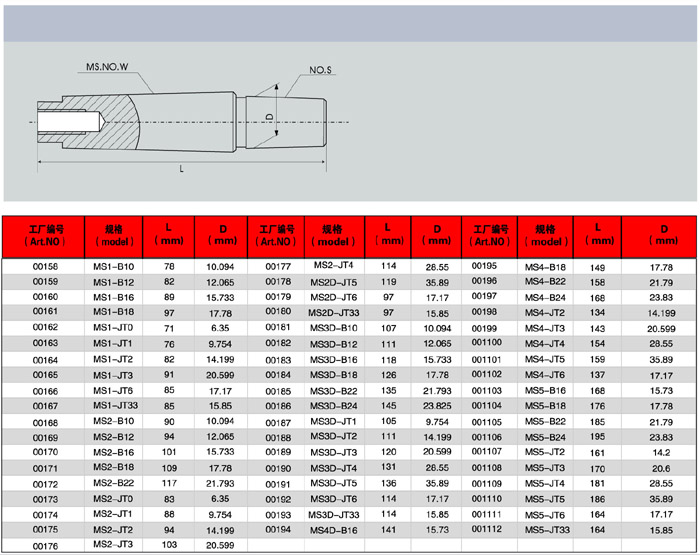Click the NO.S label in the diagram

point(320,71)
